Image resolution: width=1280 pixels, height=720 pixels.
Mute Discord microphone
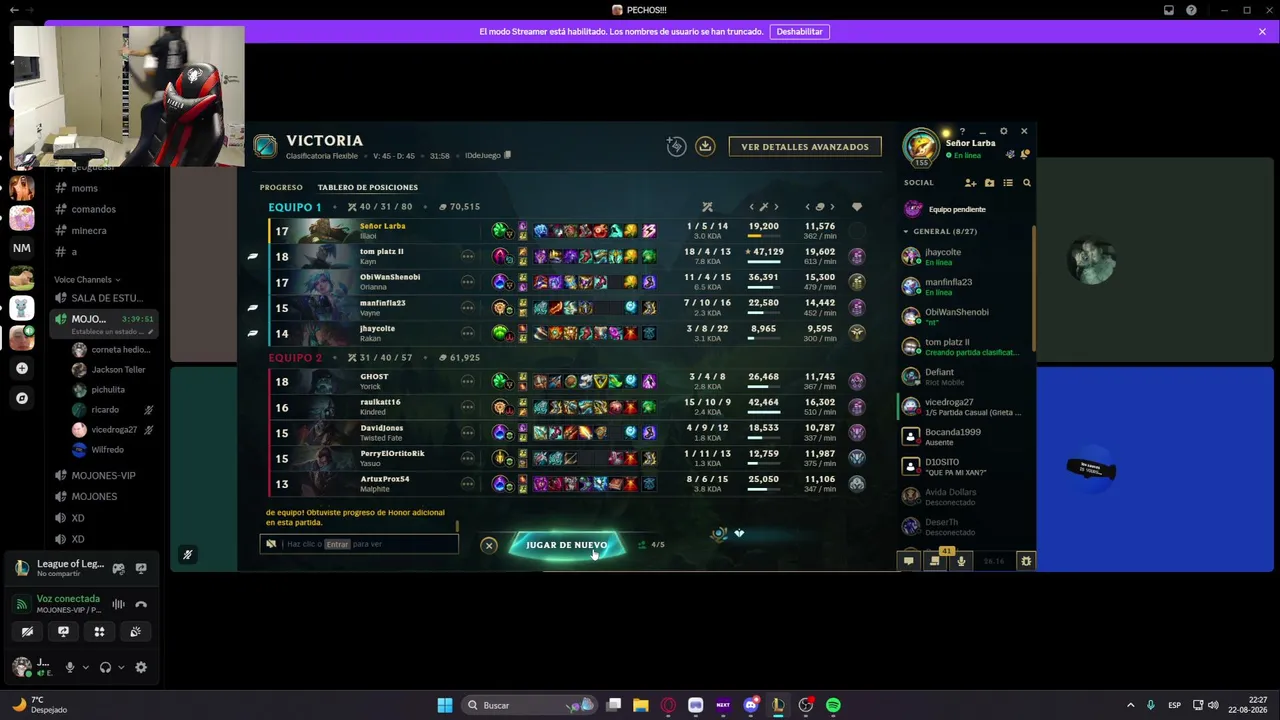point(70,667)
